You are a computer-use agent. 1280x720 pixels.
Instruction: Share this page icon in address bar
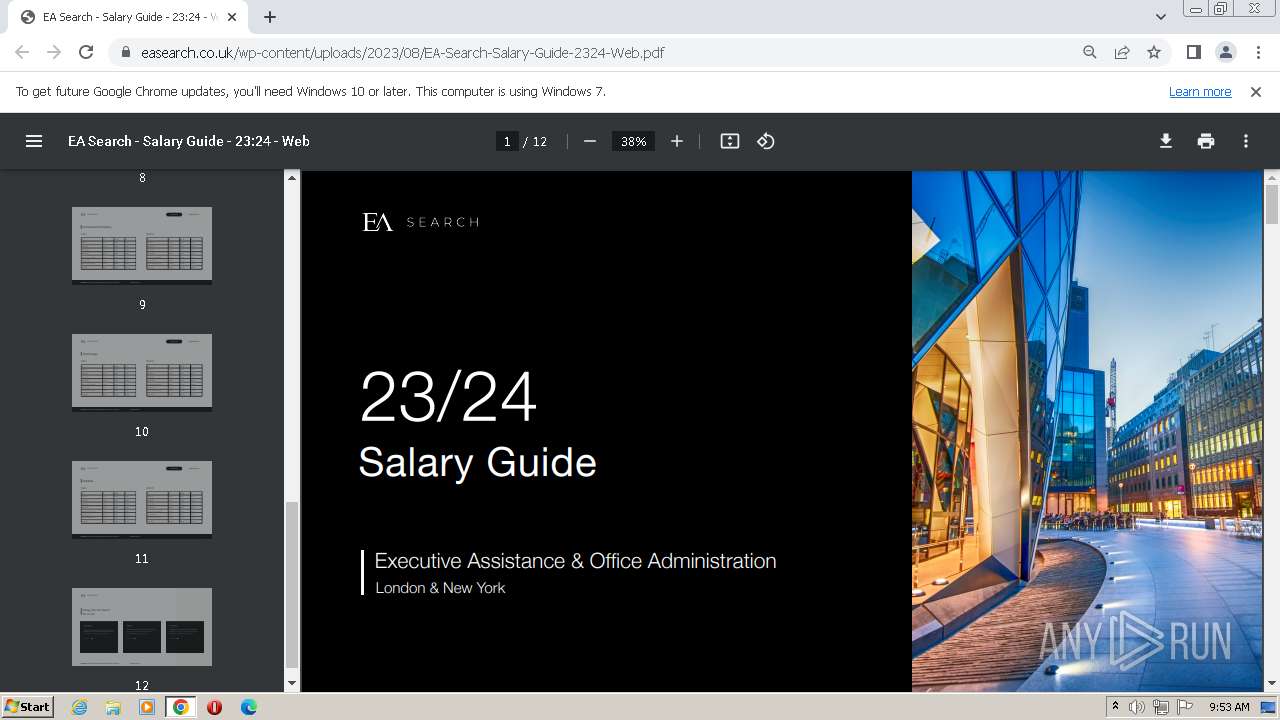pos(1122,52)
